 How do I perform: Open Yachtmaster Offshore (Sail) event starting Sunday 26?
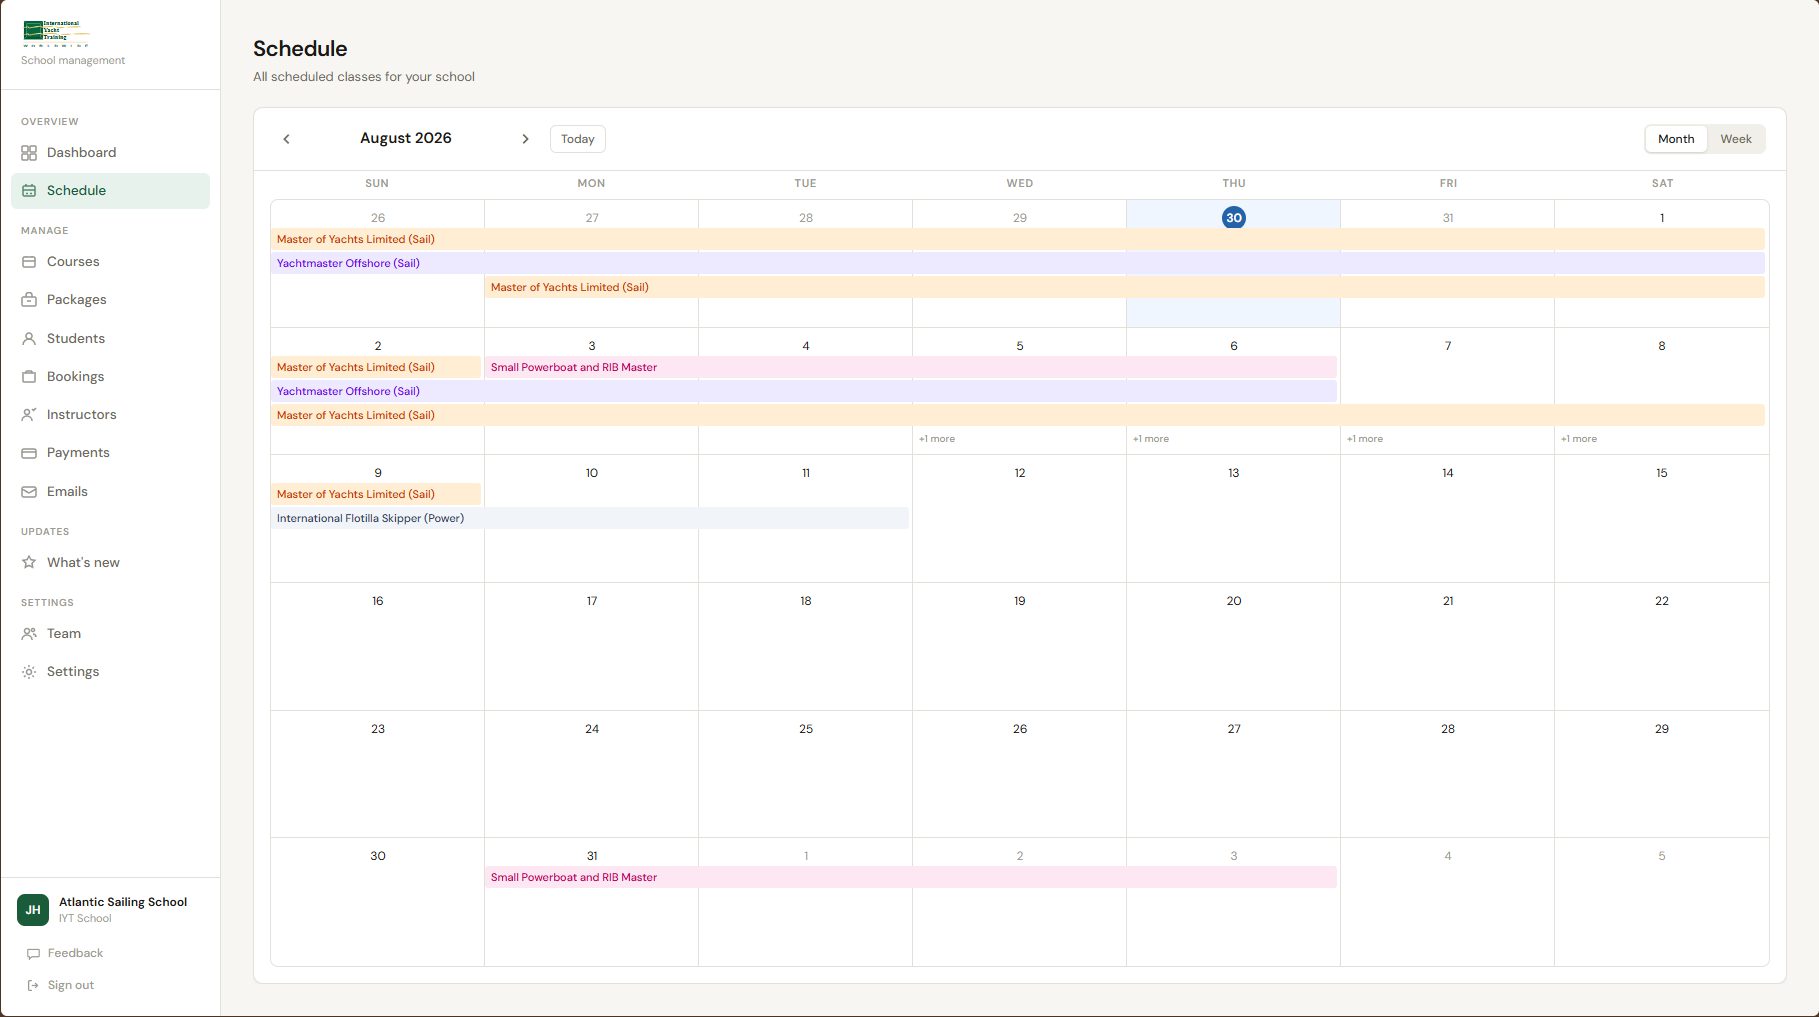point(1018,264)
